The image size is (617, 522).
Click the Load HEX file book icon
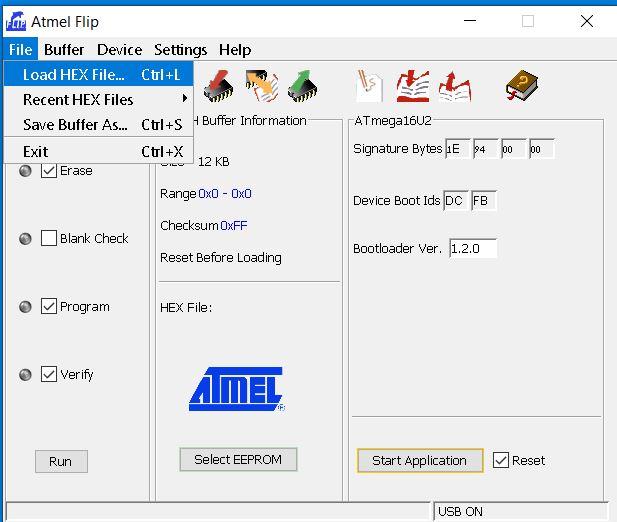pyautogui.click(x=412, y=86)
